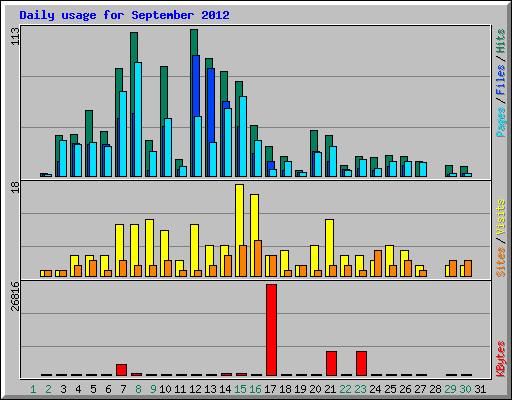Click the chart title 'Daily usage for September 2012'
This screenshot has width=512, height=400.
tap(124, 16)
